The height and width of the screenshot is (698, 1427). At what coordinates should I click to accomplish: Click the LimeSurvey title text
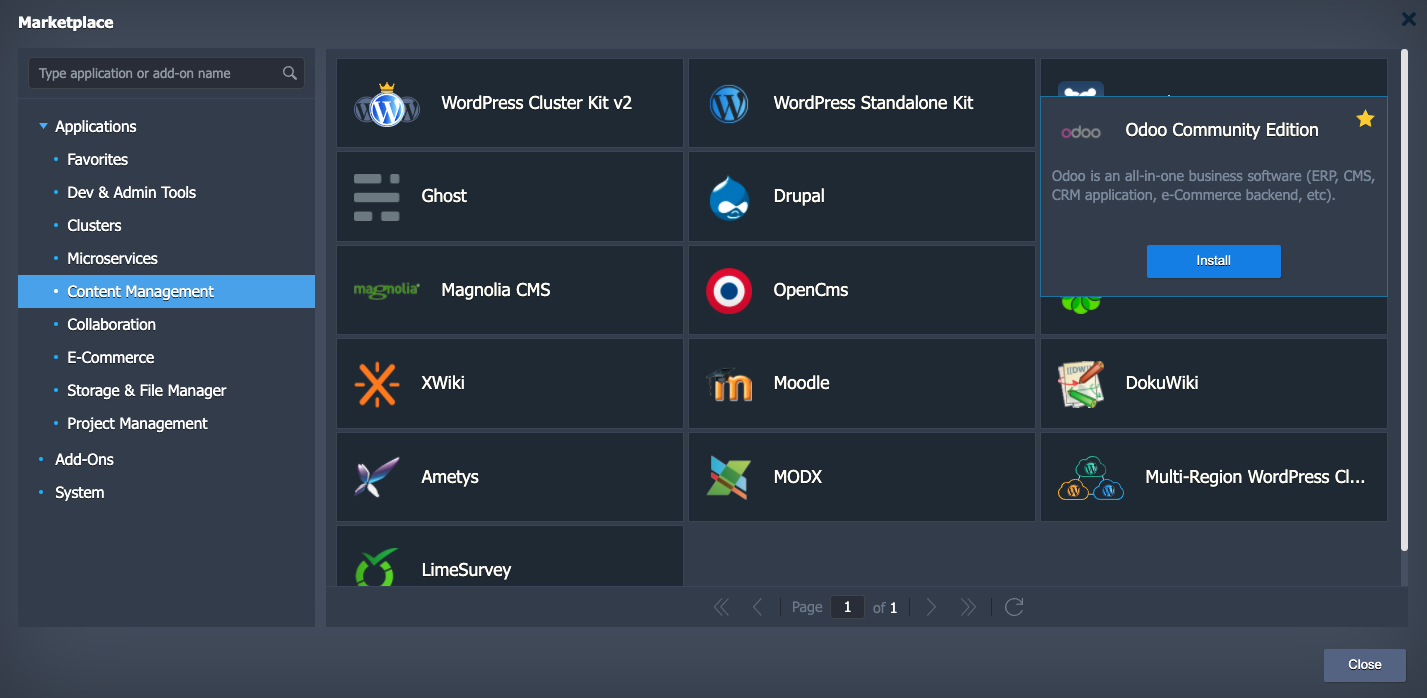coord(466,570)
